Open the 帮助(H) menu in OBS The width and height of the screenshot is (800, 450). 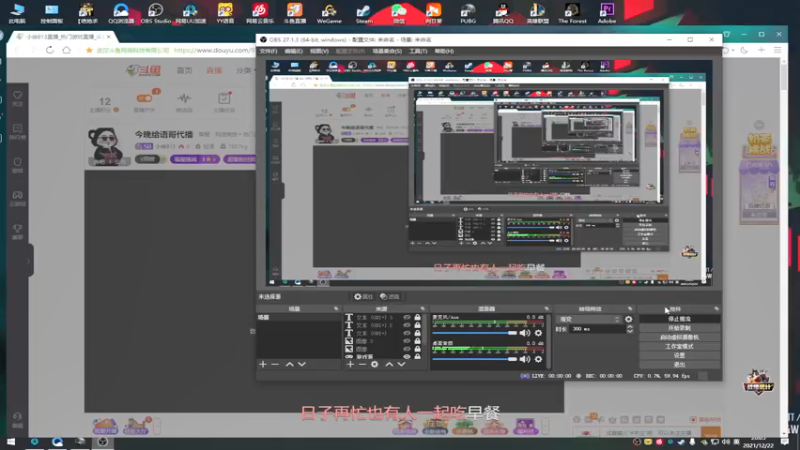click(x=444, y=51)
